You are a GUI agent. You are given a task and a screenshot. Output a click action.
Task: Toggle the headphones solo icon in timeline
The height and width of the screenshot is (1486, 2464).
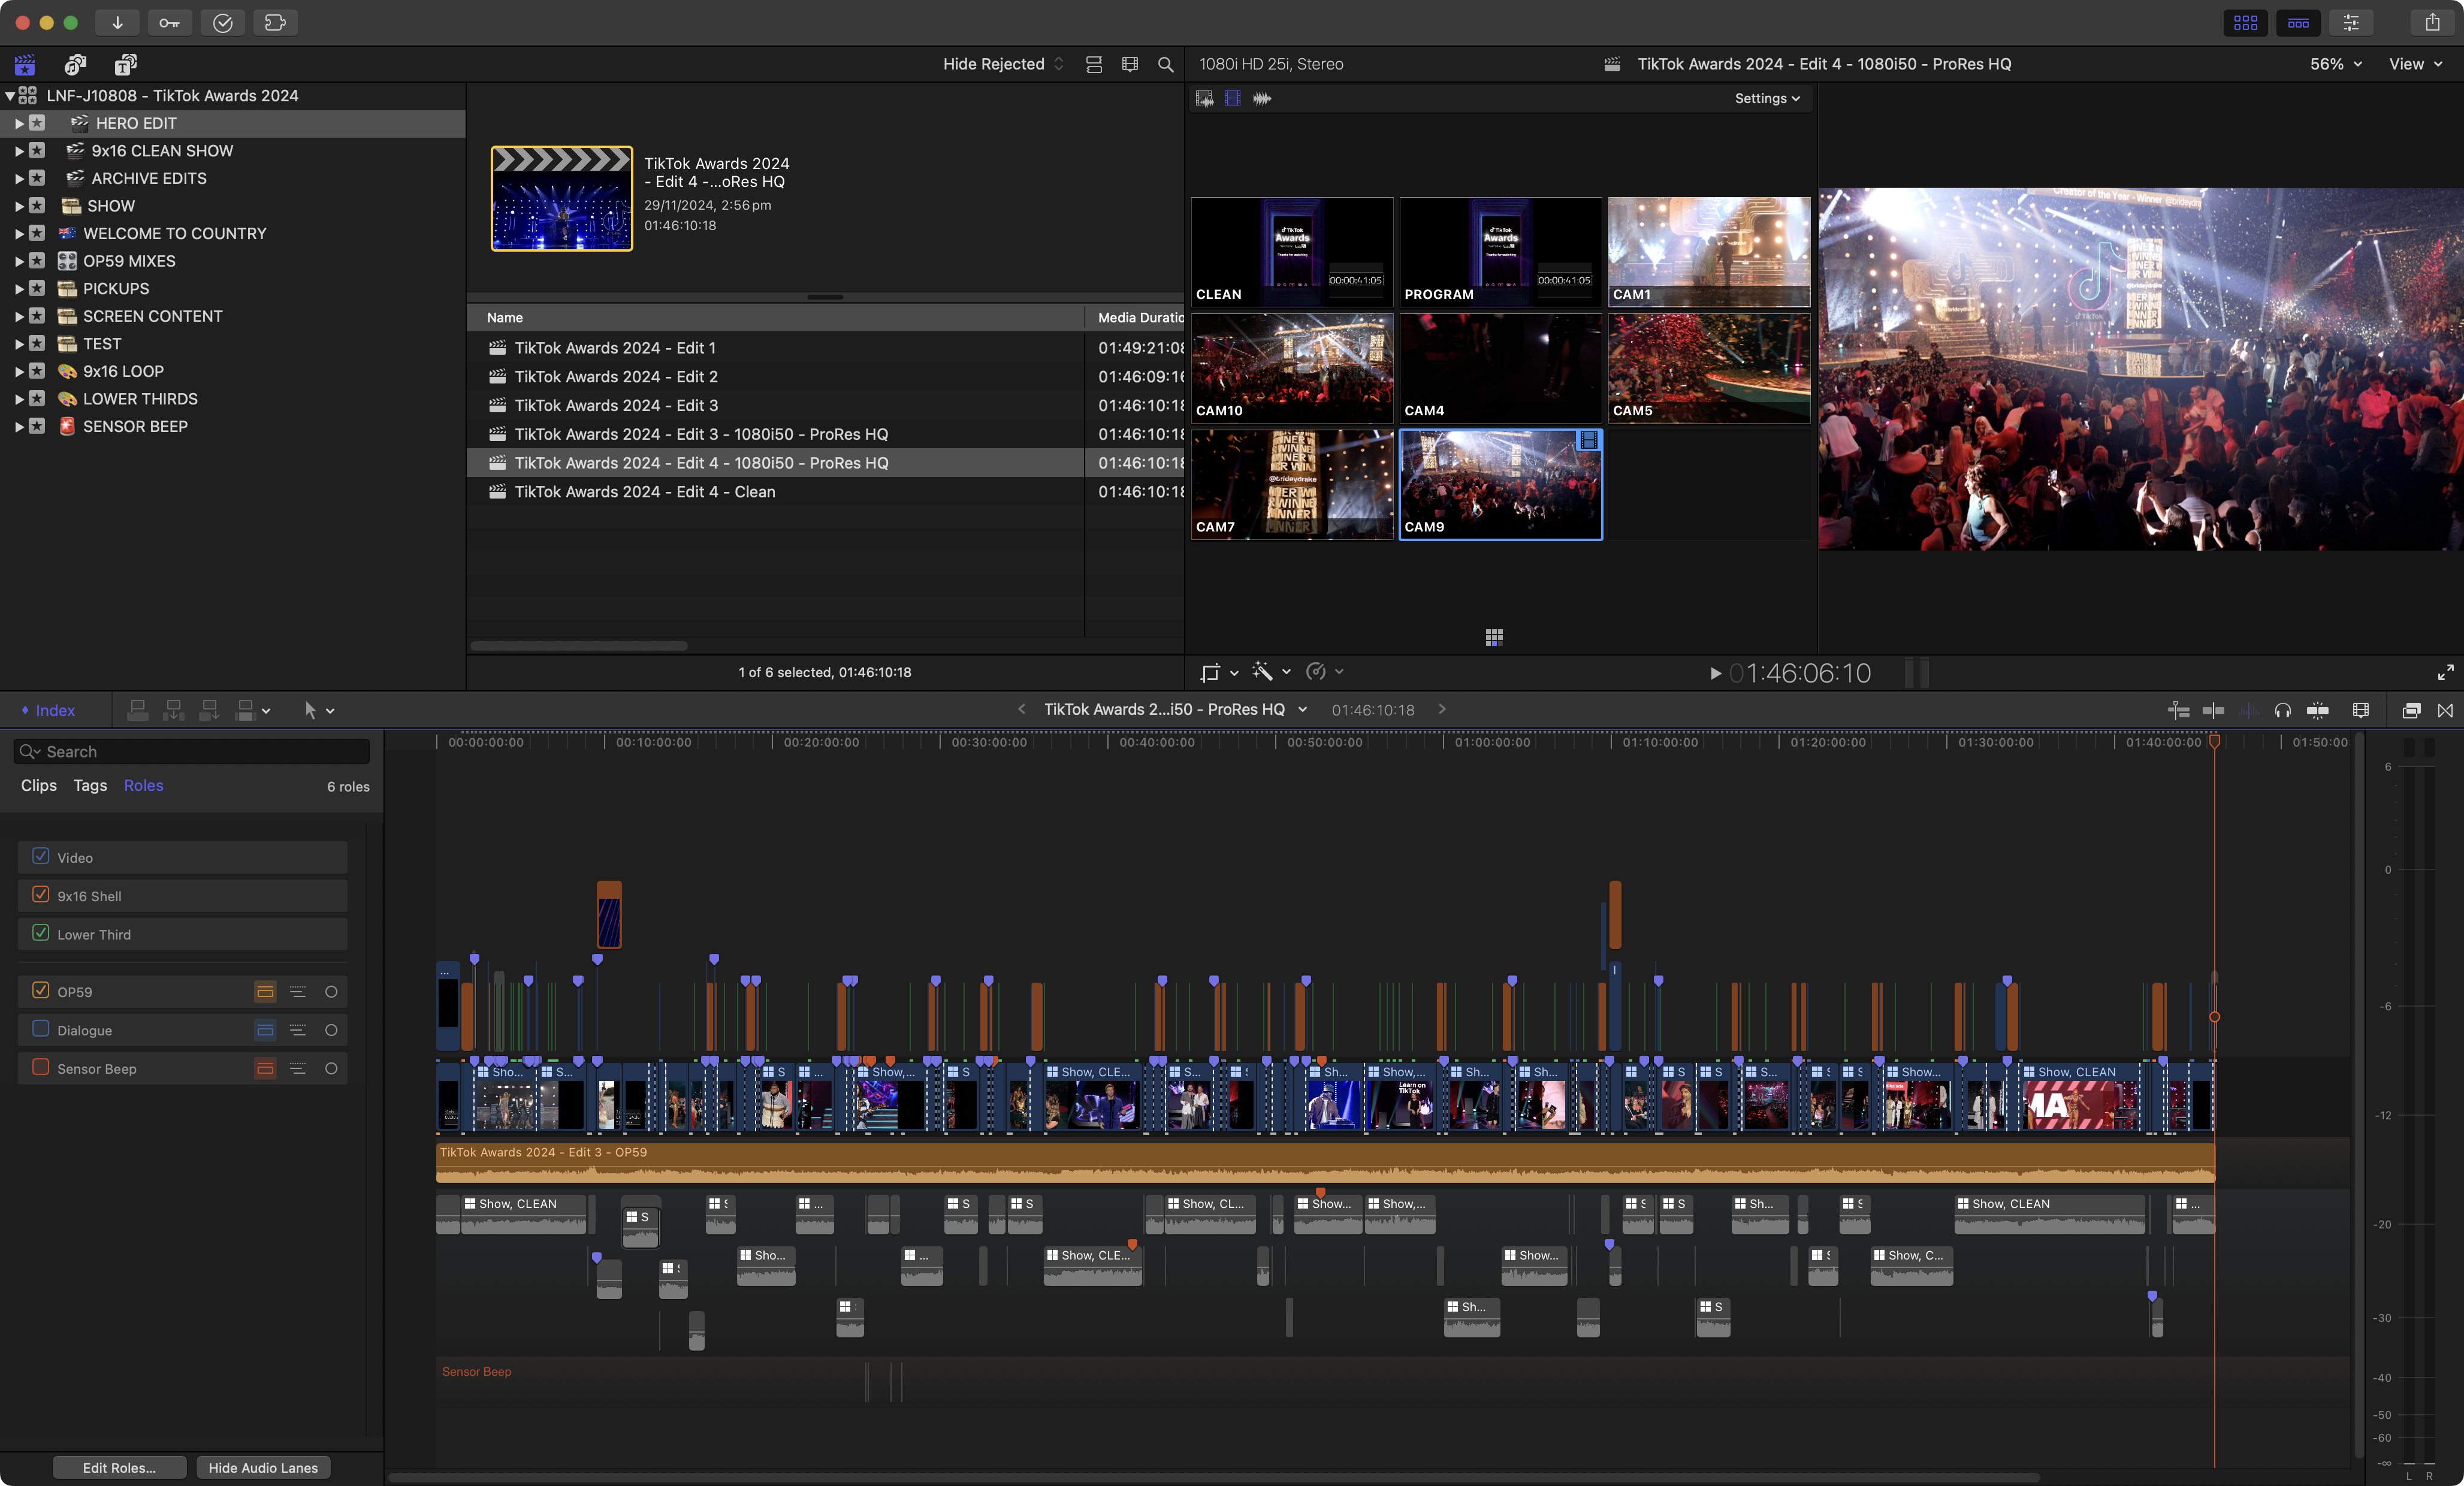(2282, 710)
